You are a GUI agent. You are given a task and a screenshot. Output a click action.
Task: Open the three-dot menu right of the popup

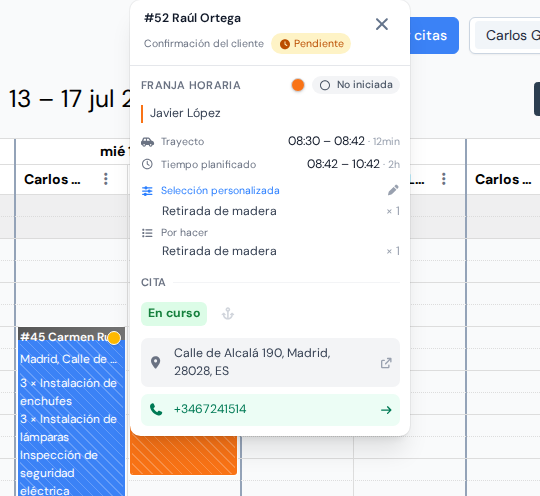(444, 179)
